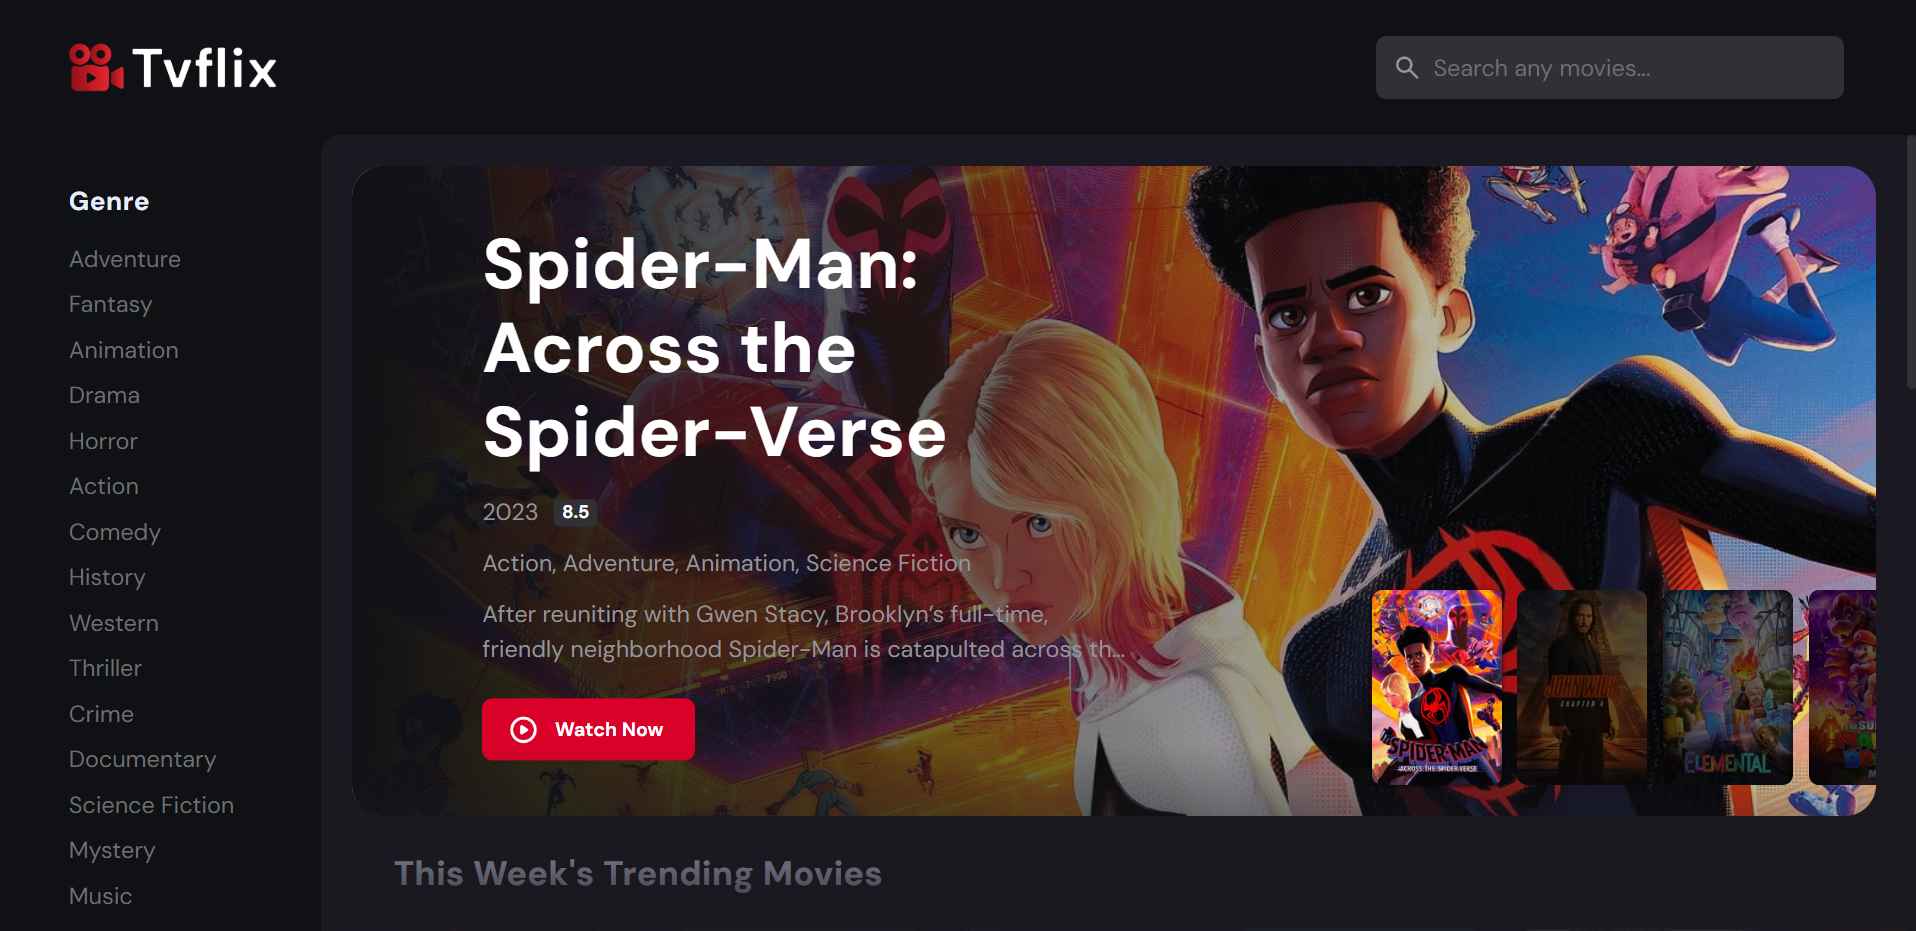Image resolution: width=1916 pixels, height=931 pixels.
Task: Choose the Horror genre
Action: (x=103, y=441)
